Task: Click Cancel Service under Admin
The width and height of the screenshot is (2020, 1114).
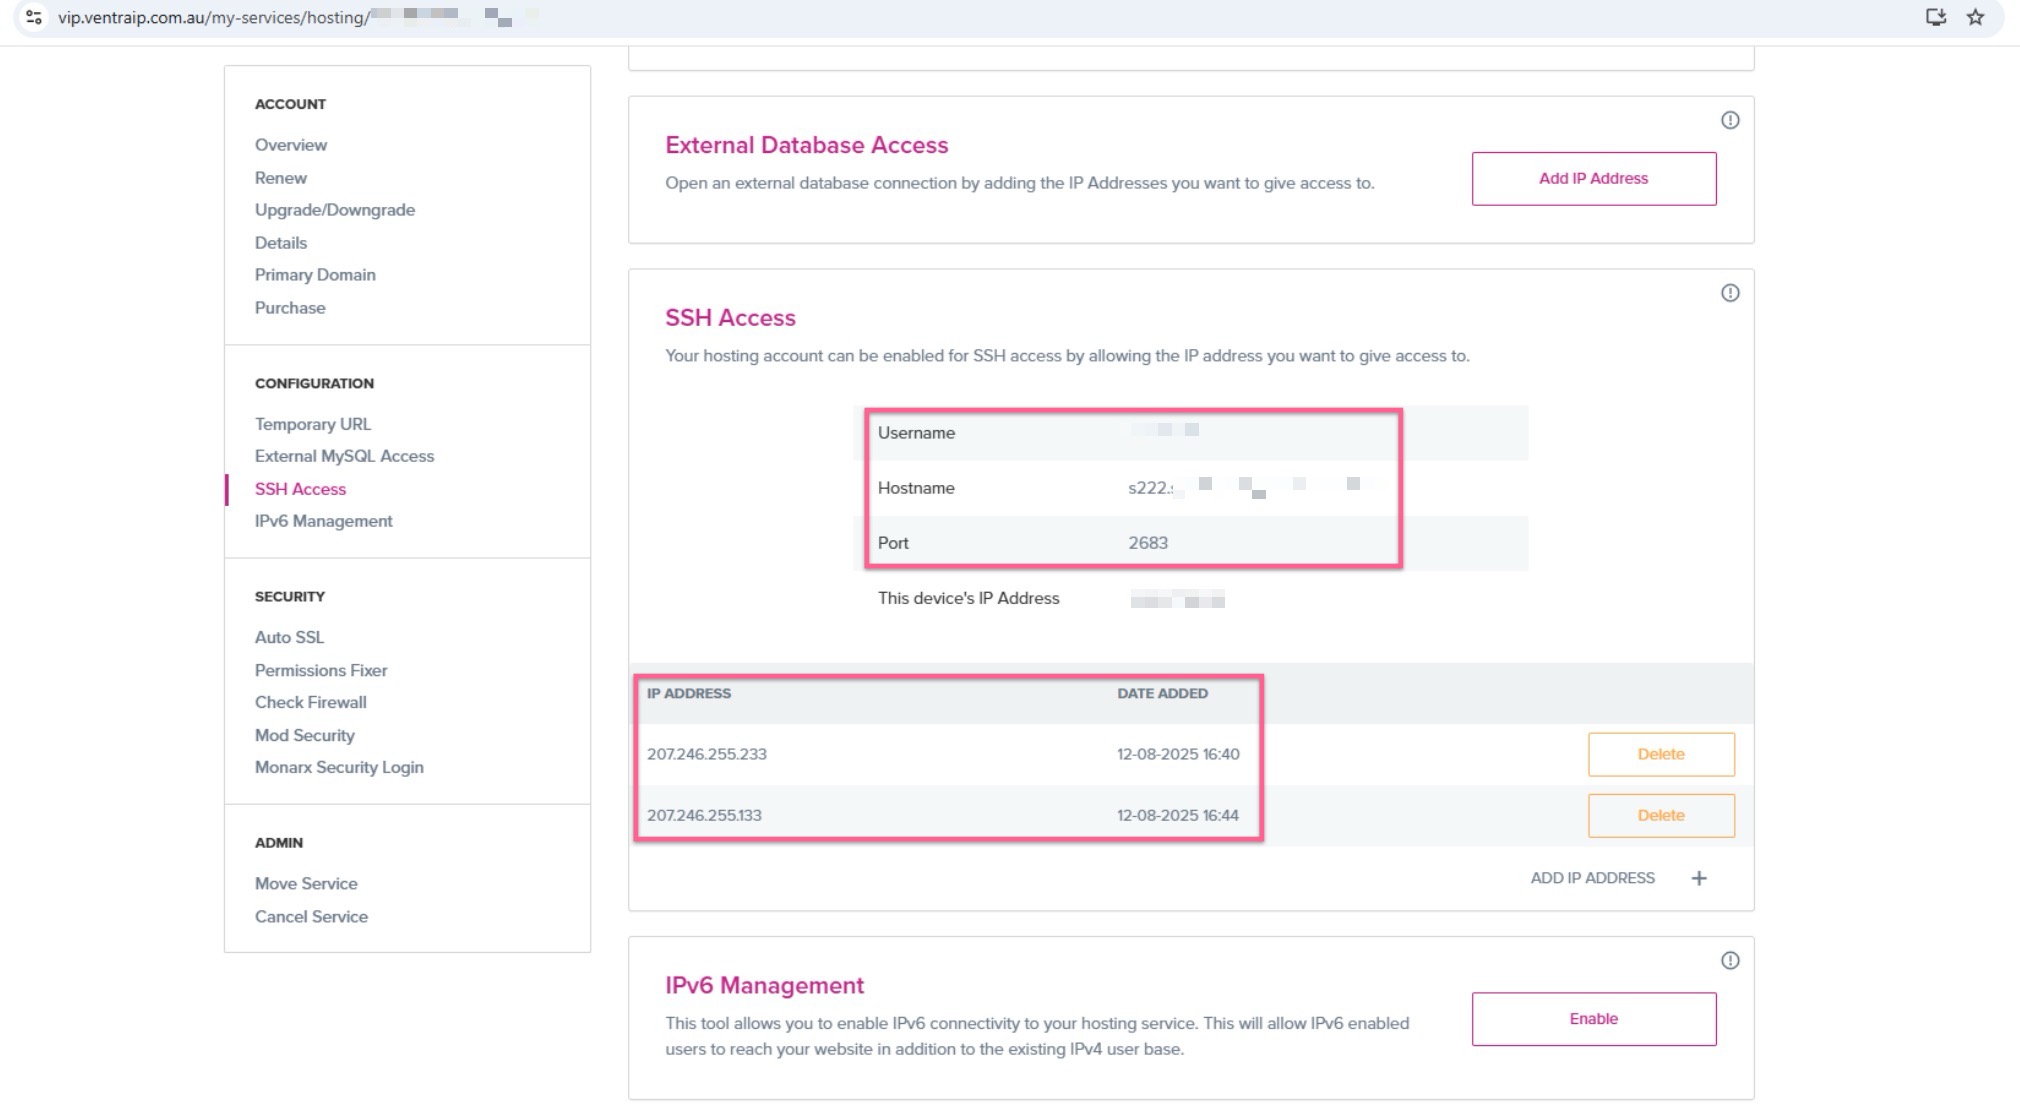Action: (311, 916)
